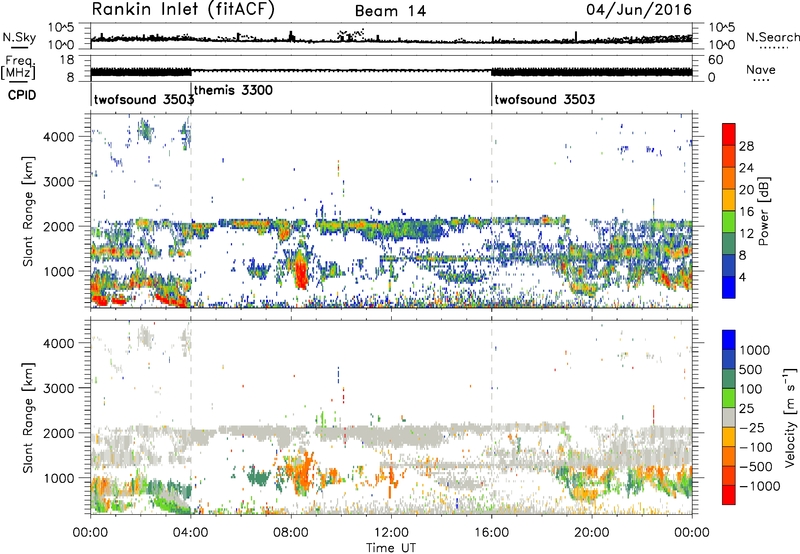The image size is (800, 554).
Task: Click the '08:00' time tick label
Action: [x=291, y=533]
